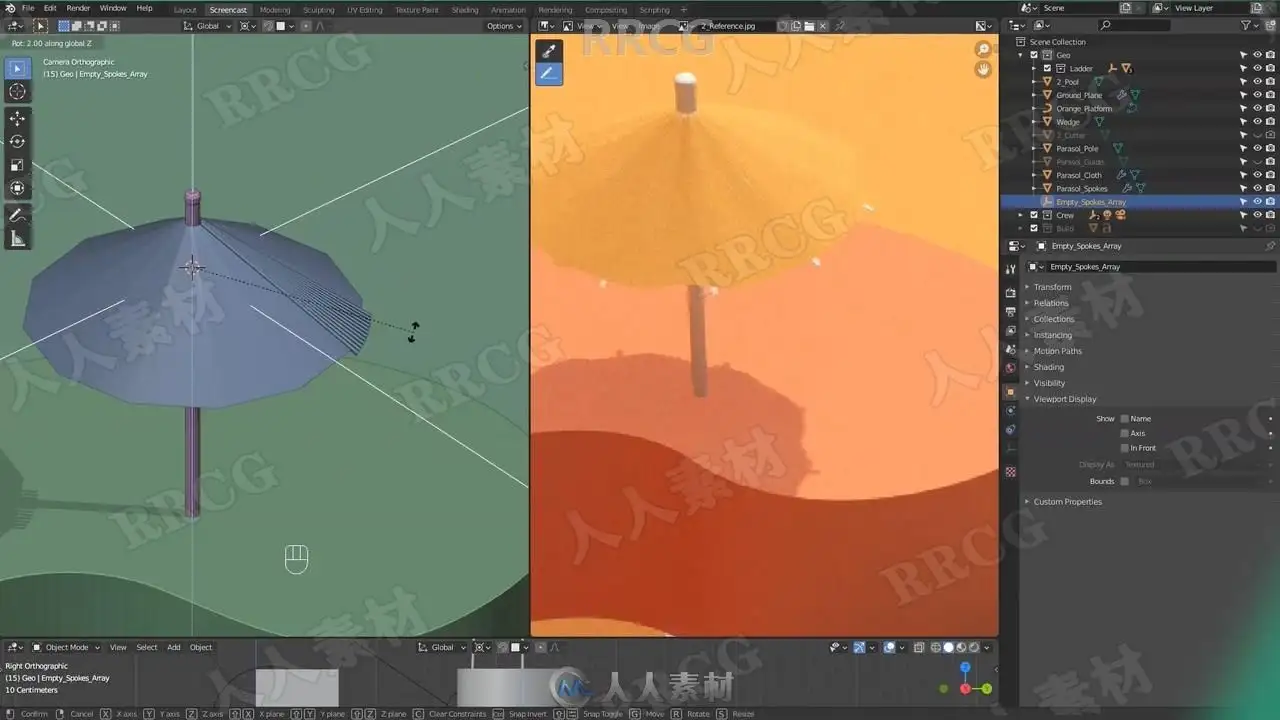Enable the Show Name checkbox

(1124, 419)
